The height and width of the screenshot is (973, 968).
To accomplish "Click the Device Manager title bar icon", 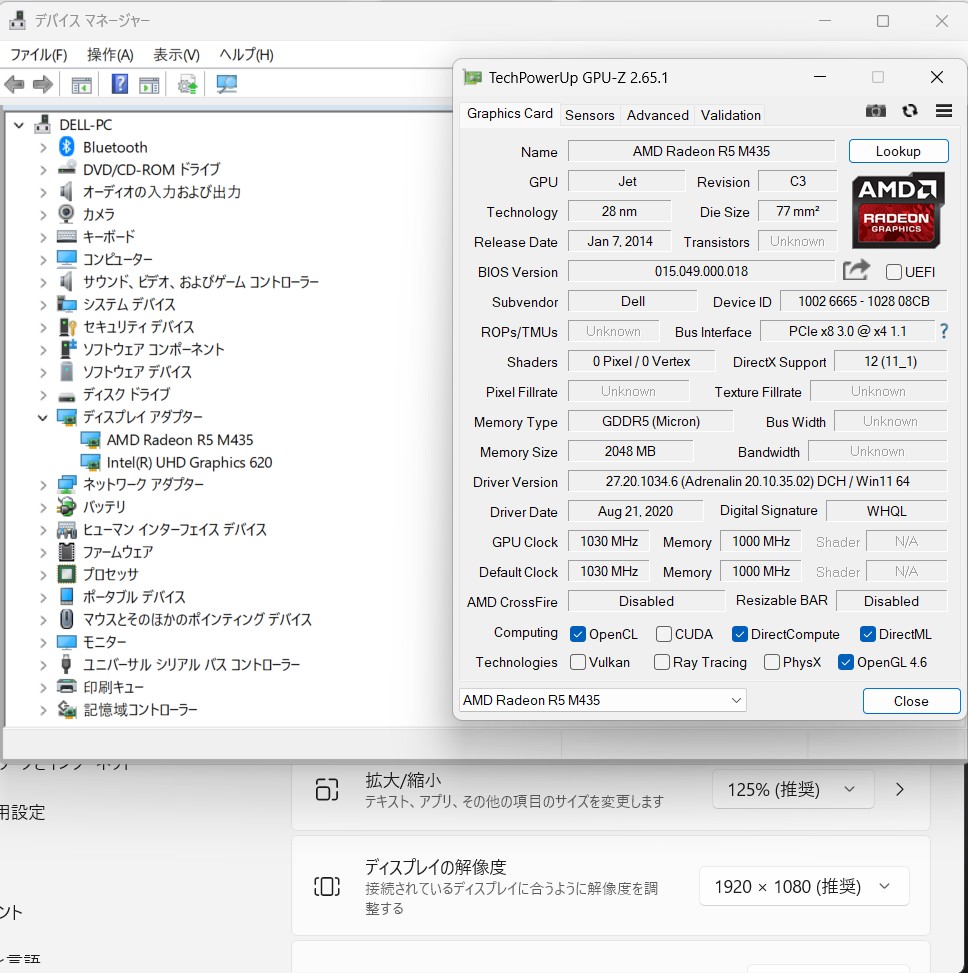I will 17,20.
